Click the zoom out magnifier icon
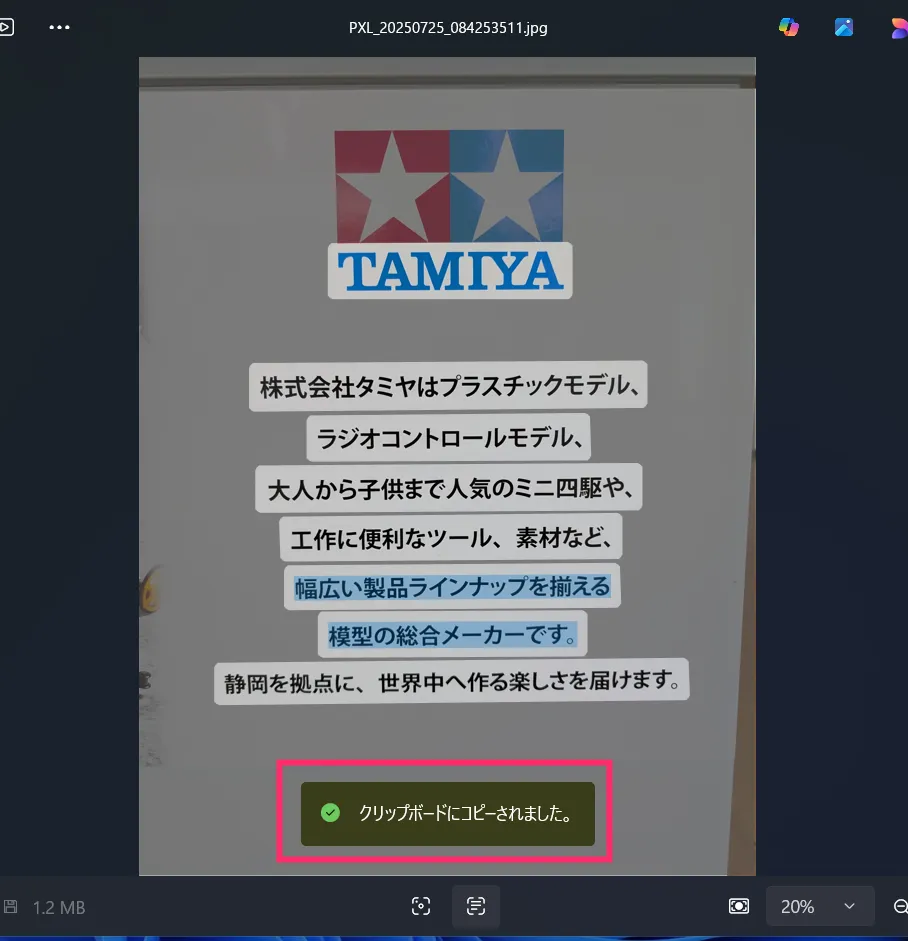The height and width of the screenshot is (941, 908). click(x=900, y=906)
